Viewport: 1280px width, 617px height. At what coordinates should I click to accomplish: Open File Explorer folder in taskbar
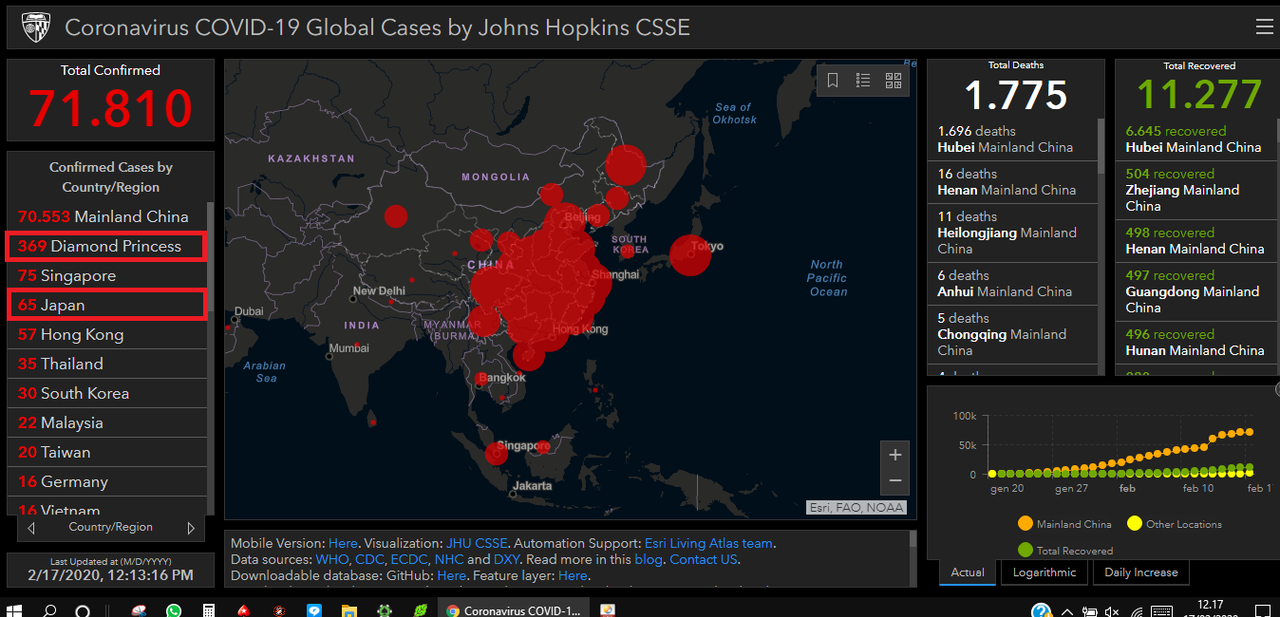click(349, 609)
